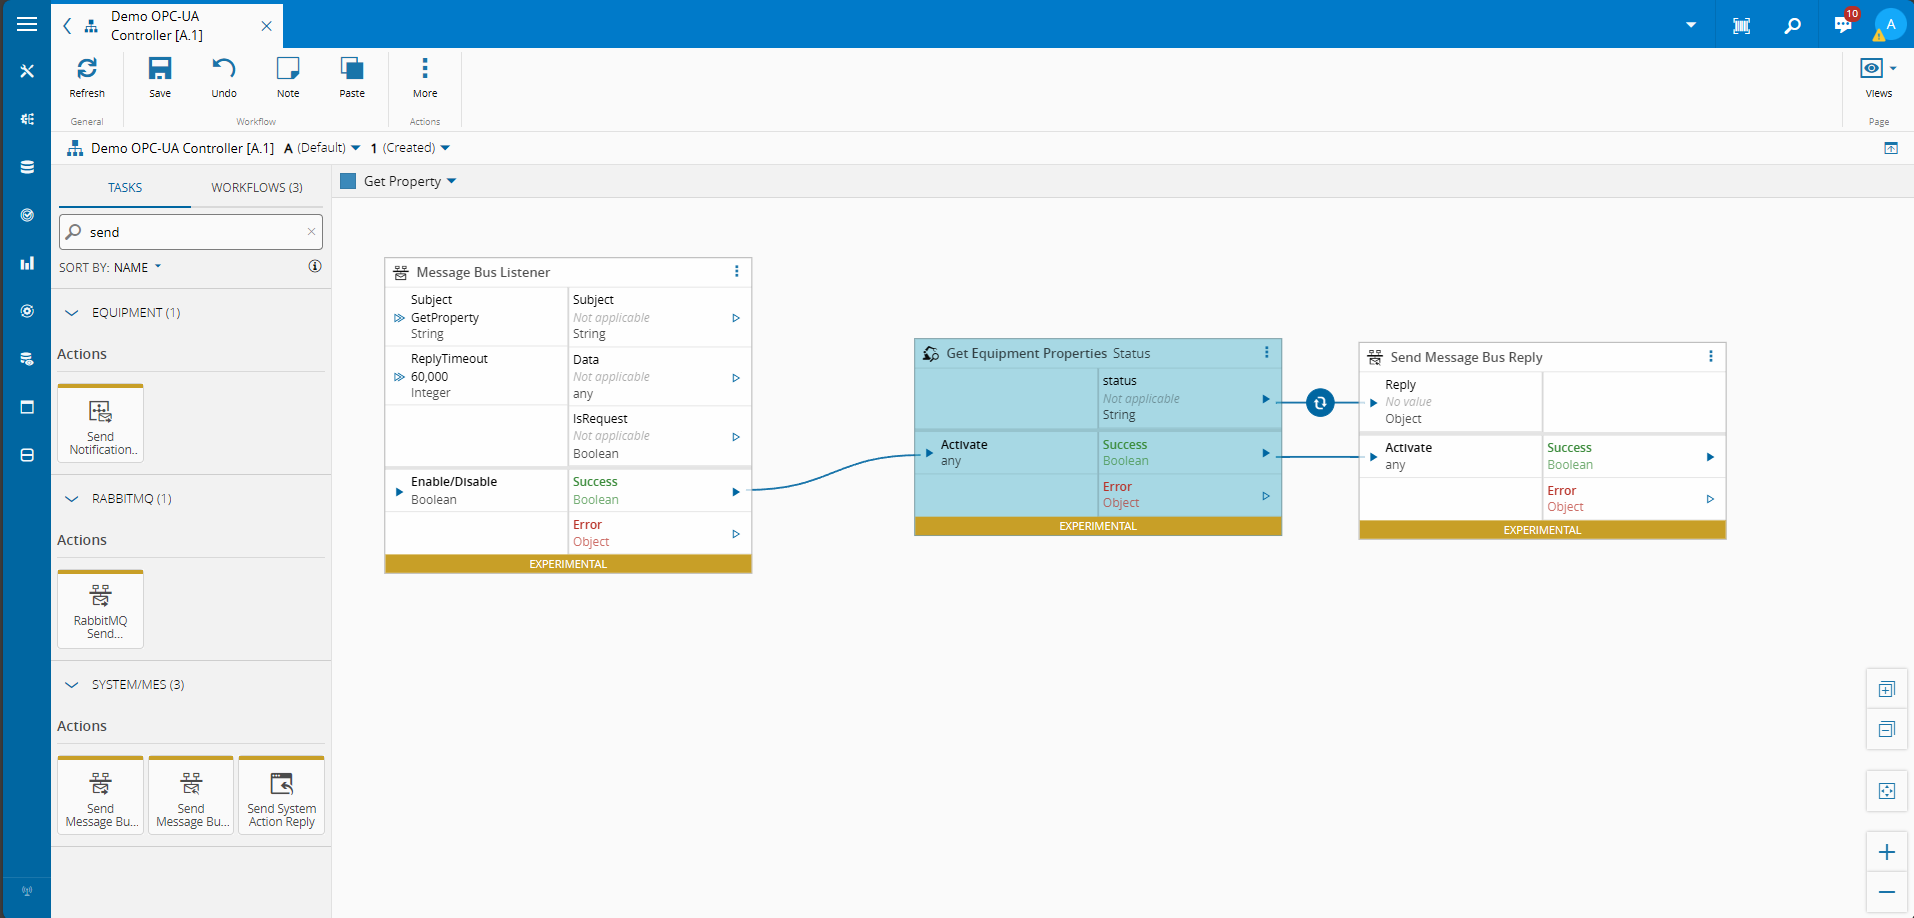This screenshot has height=918, width=1914.
Task: Select the RabbitMQ Send task
Action: [100, 609]
